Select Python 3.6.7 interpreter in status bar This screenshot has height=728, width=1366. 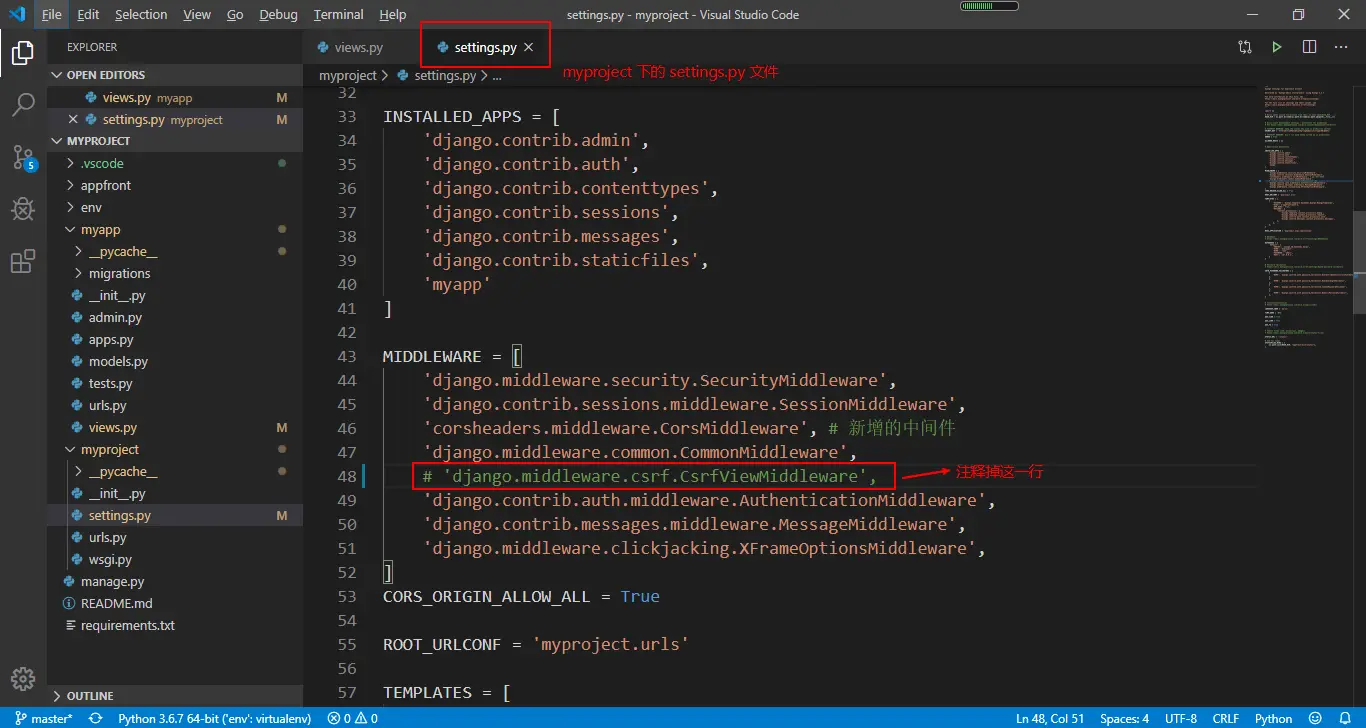(x=215, y=718)
